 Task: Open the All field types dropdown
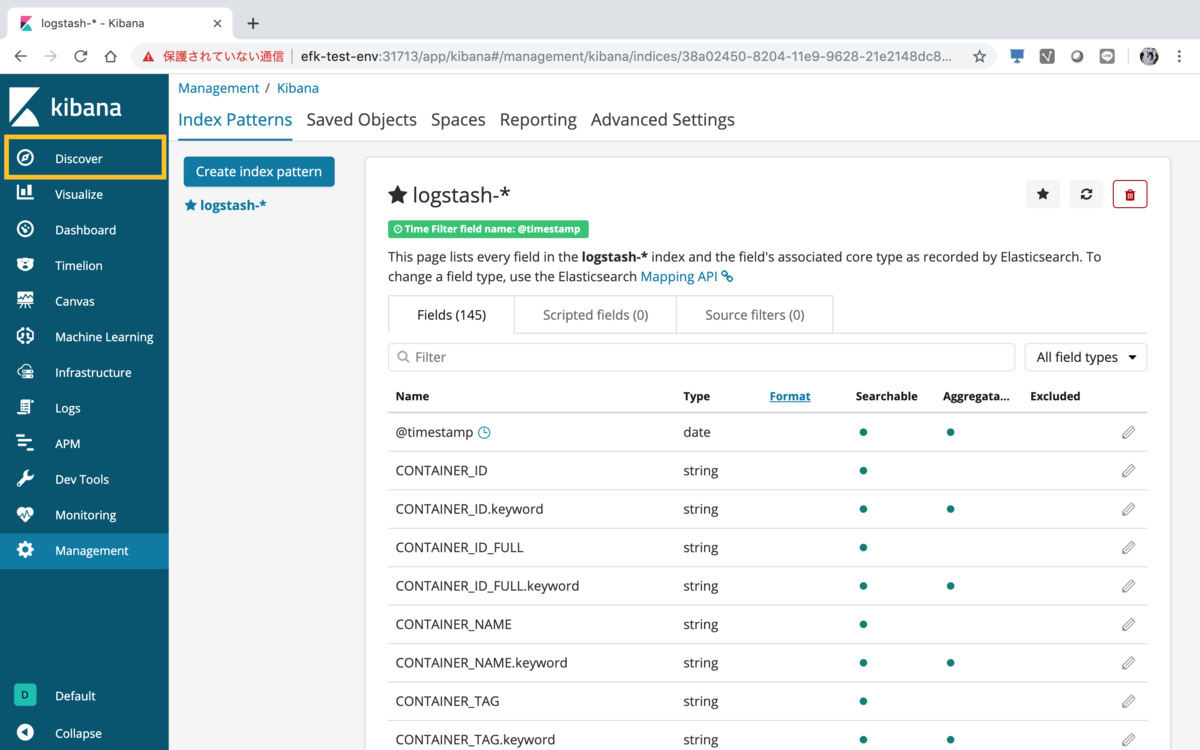[x=1086, y=357]
